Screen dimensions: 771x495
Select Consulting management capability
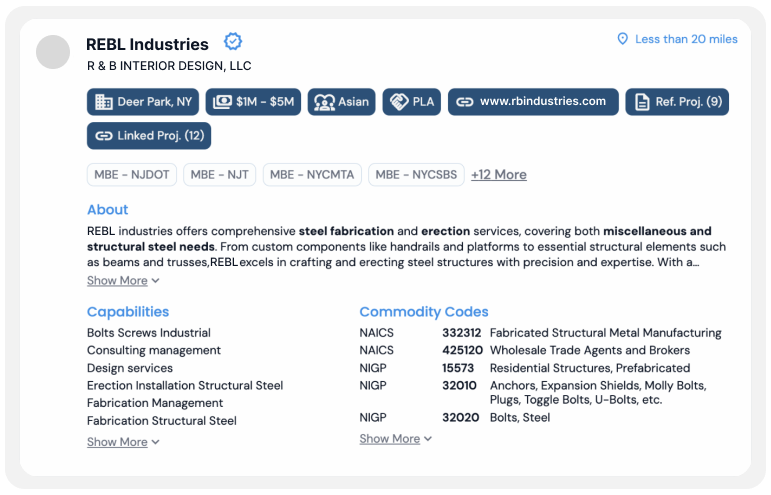(x=154, y=350)
